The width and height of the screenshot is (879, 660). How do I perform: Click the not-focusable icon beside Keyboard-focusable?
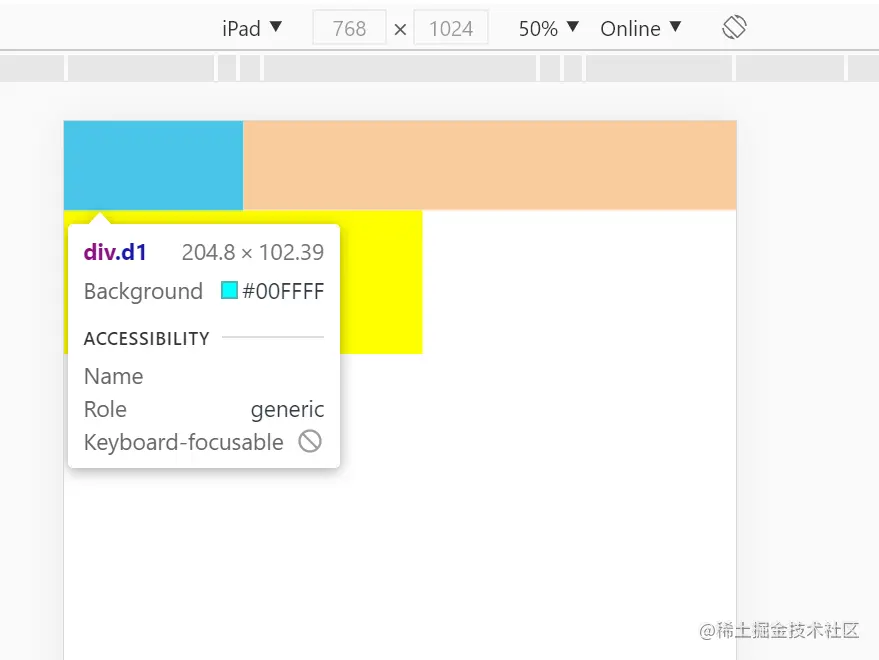coord(310,441)
